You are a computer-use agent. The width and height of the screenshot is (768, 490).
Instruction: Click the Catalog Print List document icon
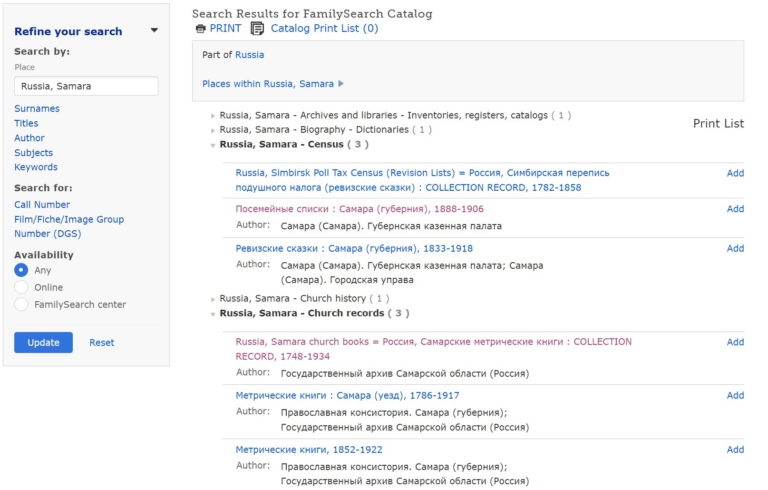click(x=257, y=29)
